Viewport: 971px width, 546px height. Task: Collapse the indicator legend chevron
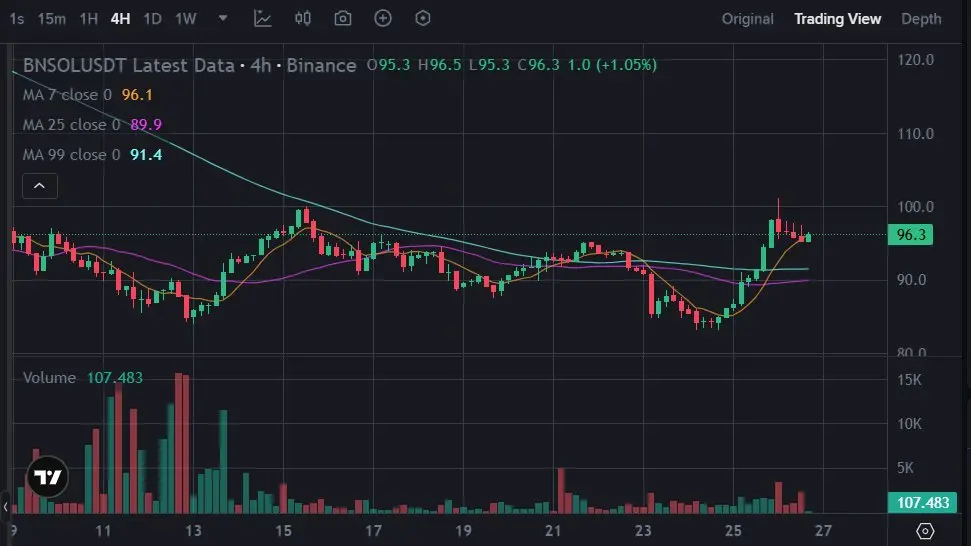[40, 186]
